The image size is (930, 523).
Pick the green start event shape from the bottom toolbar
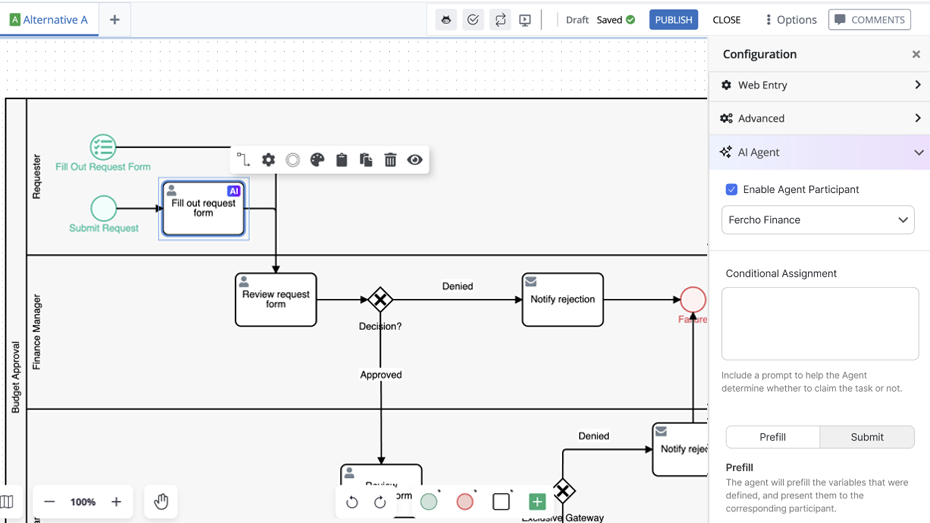[429, 502]
